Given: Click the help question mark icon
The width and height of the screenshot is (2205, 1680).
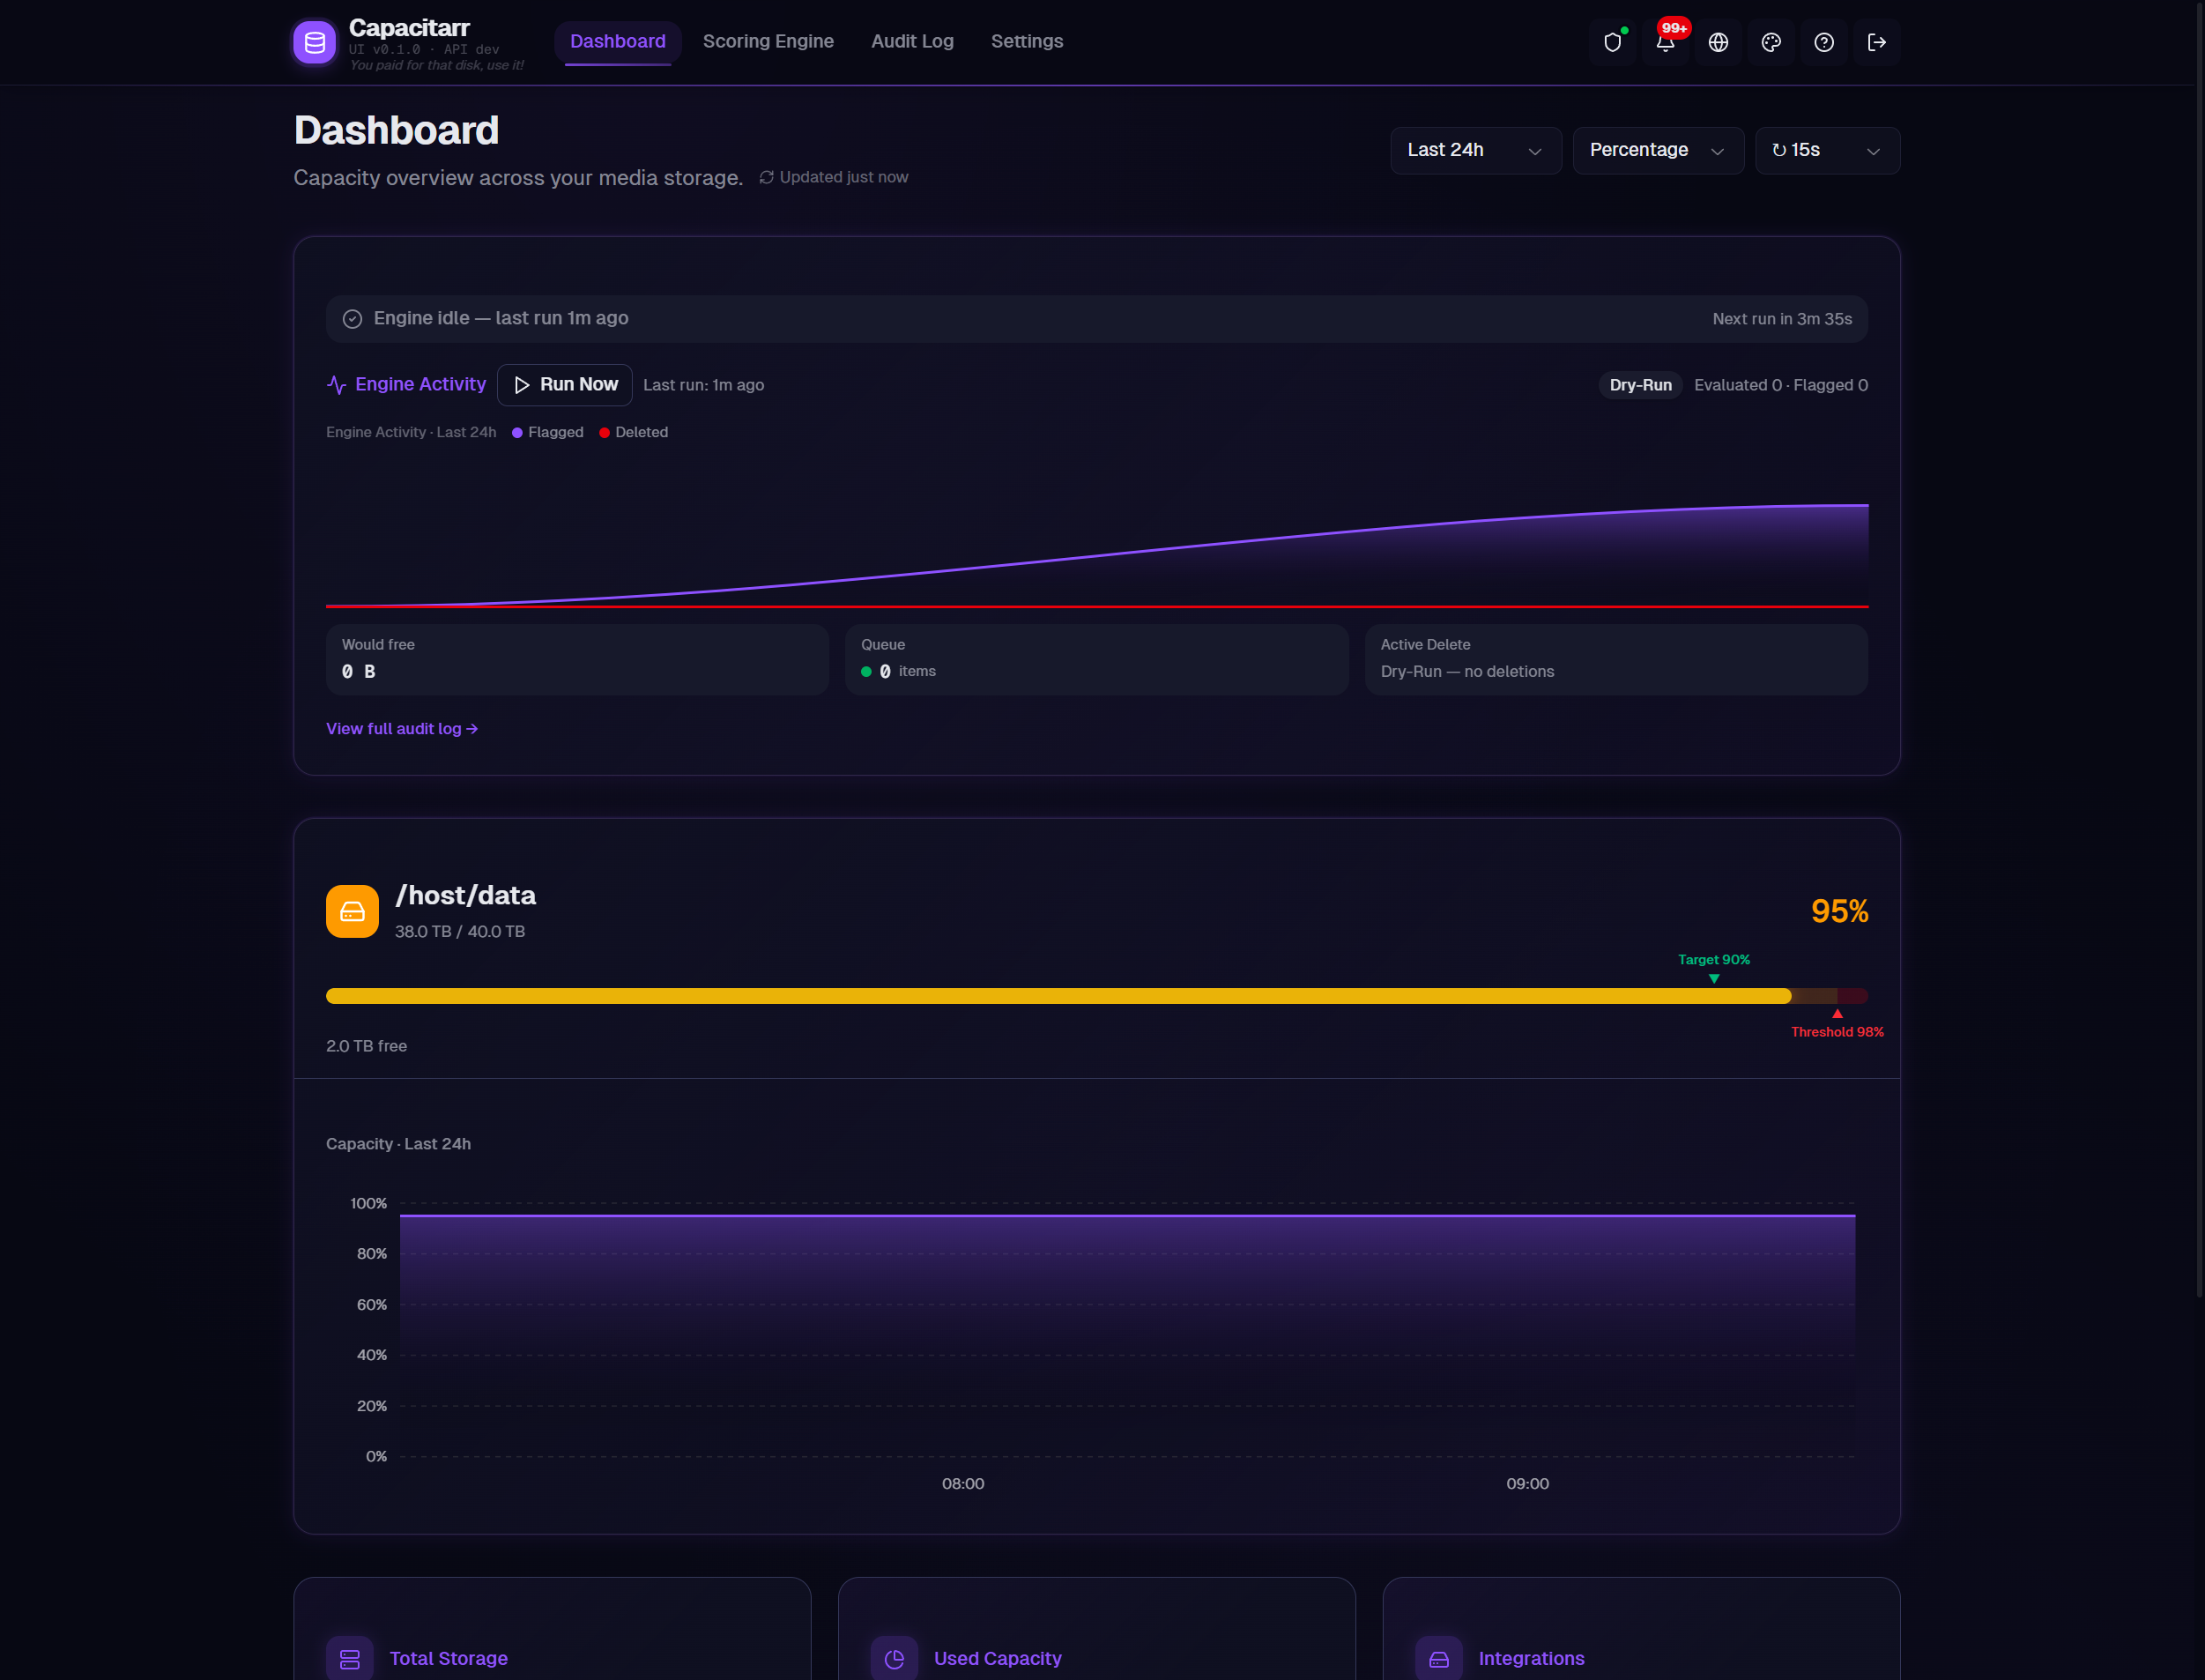Looking at the screenshot, I should 1825,42.
